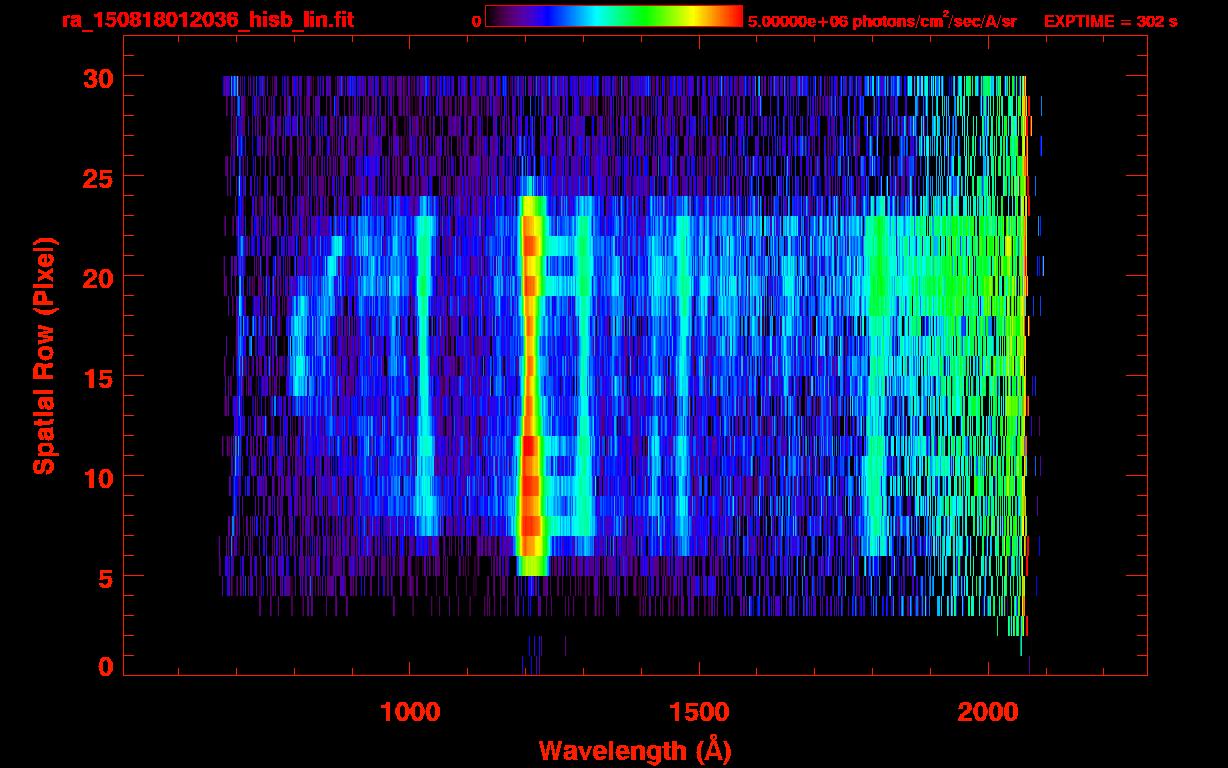Click the x-axis tick label 1000
1228x768 pixels.
tap(410, 710)
